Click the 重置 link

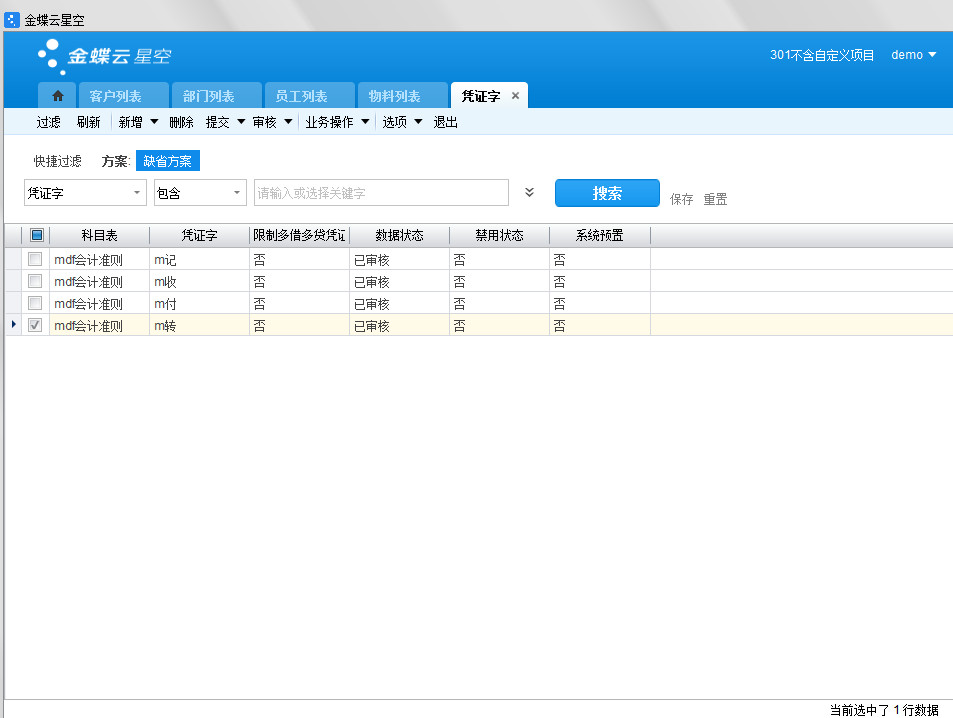tap(715, 199)
